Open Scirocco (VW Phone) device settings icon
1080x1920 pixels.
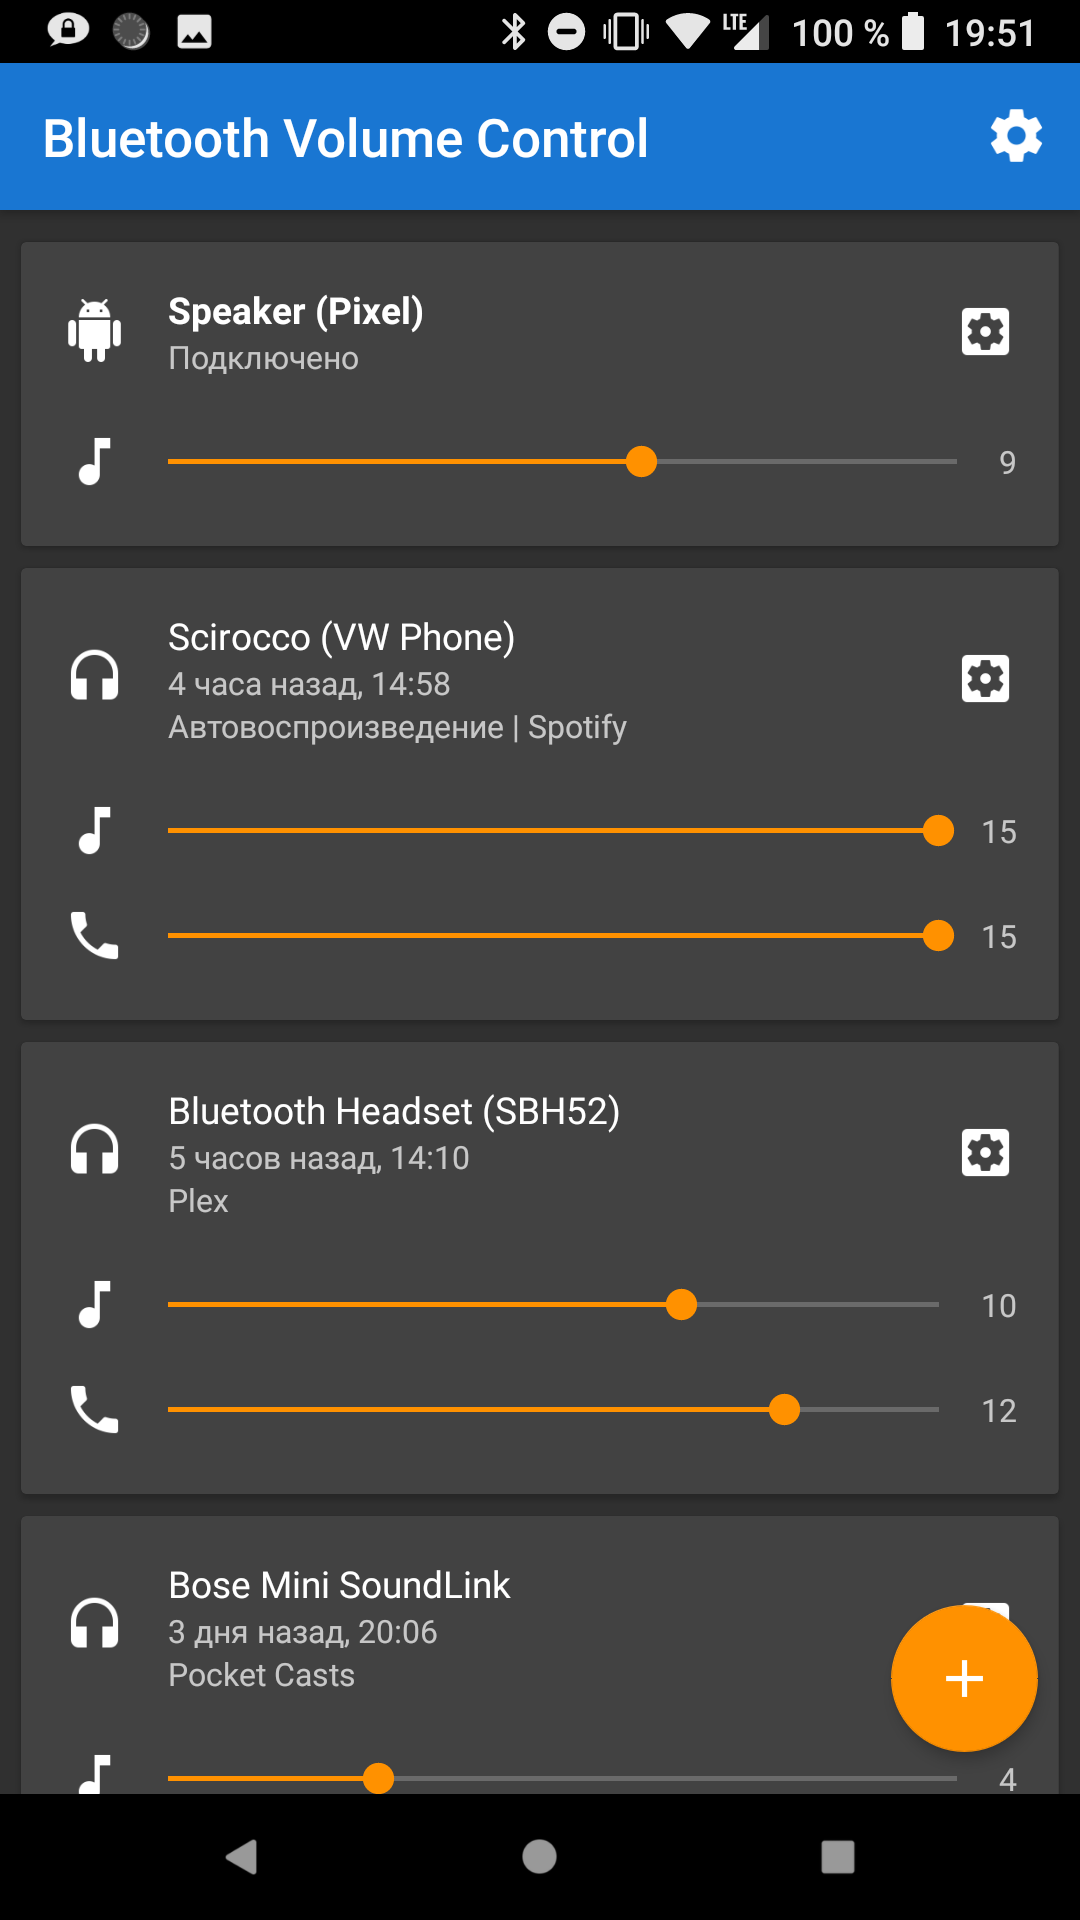(x=985, y=678)
